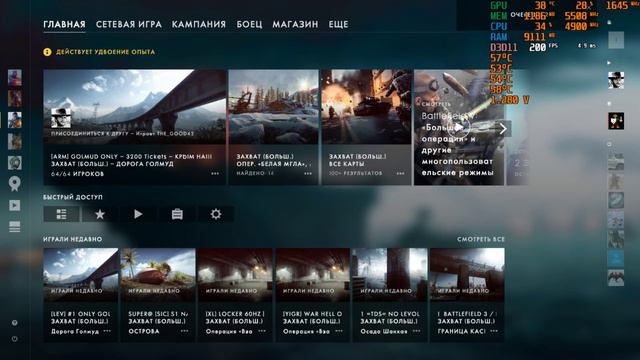Open the СЕТЕВАЯ ИГРА tab
640x360 pixels.
(x=129, y=24)
